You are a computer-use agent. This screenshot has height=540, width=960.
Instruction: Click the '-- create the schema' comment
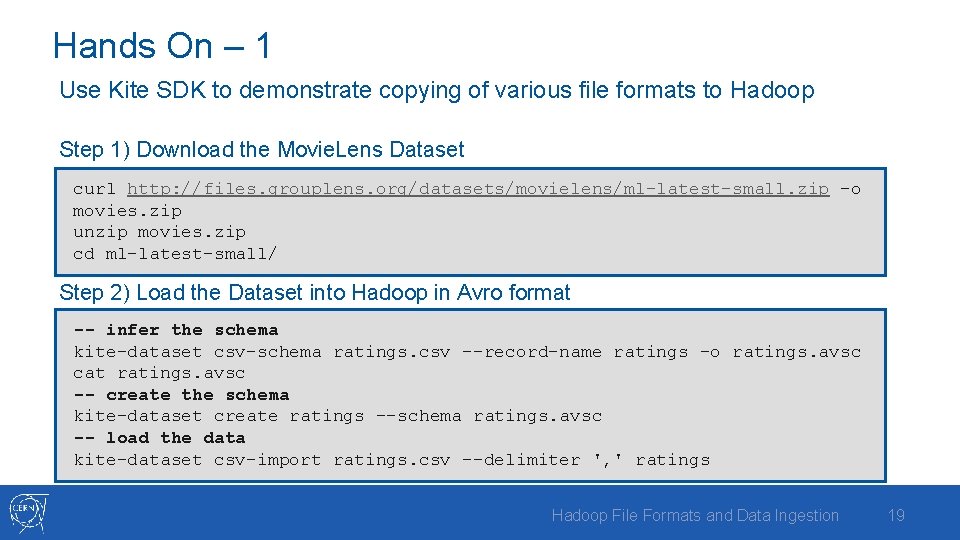[181, 395]
